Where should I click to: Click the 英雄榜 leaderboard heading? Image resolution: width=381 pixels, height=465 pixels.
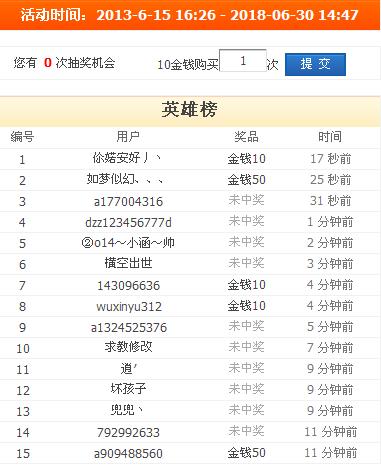click(x=189, y=109)
